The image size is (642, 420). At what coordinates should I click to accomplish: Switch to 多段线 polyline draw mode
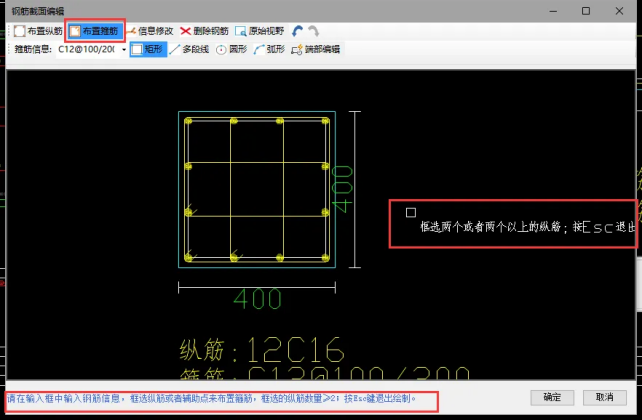pos(190,49)
